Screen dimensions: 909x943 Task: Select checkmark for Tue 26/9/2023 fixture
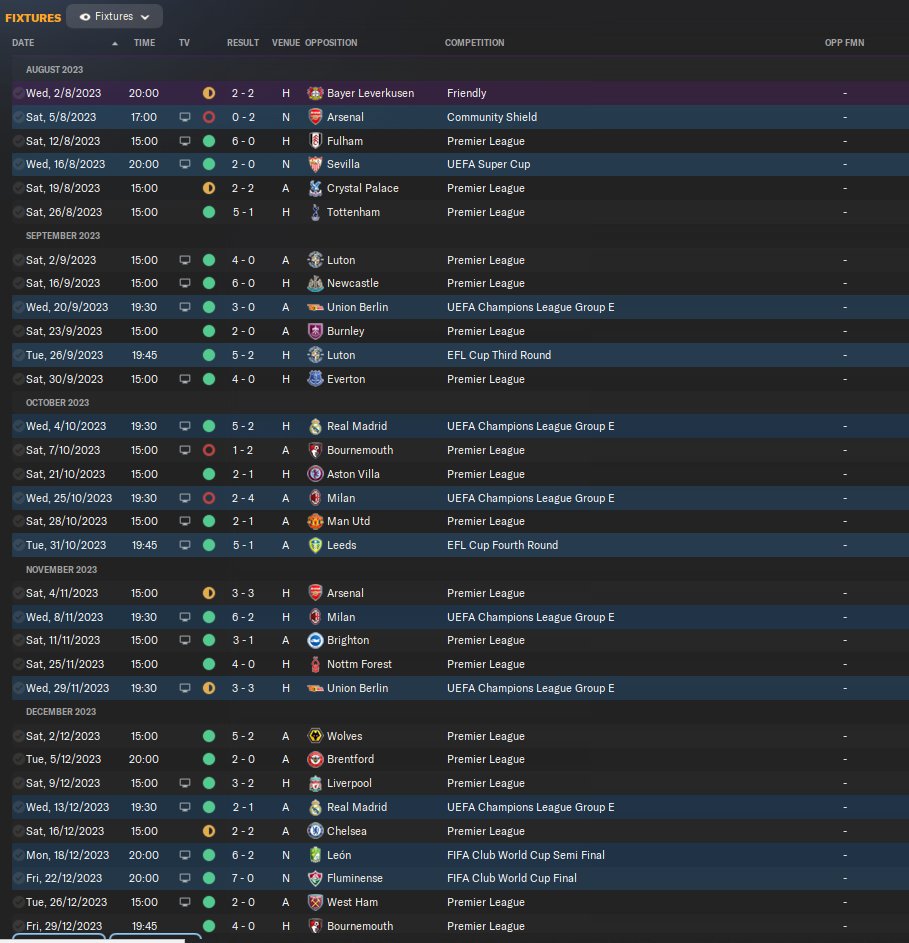[x=19, y=355]
